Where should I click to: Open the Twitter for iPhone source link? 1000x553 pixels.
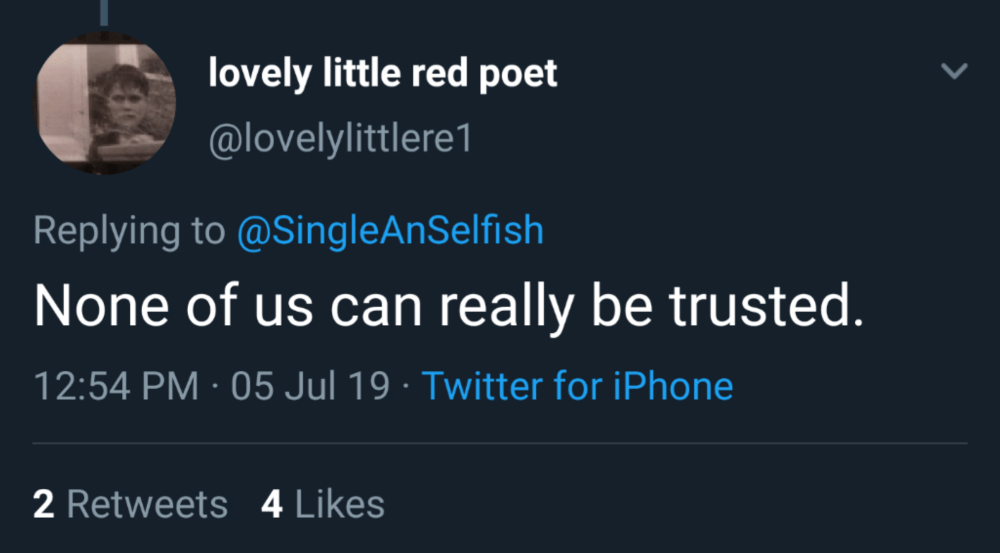click(x=577, y=386)
